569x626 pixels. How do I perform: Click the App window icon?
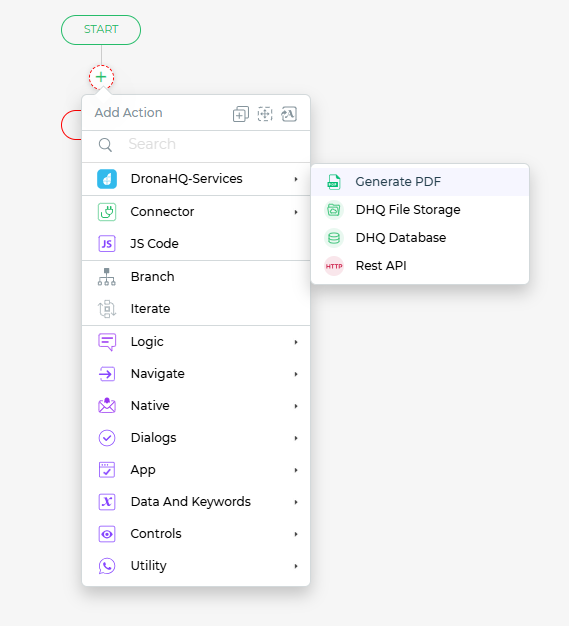click(107, 470)
